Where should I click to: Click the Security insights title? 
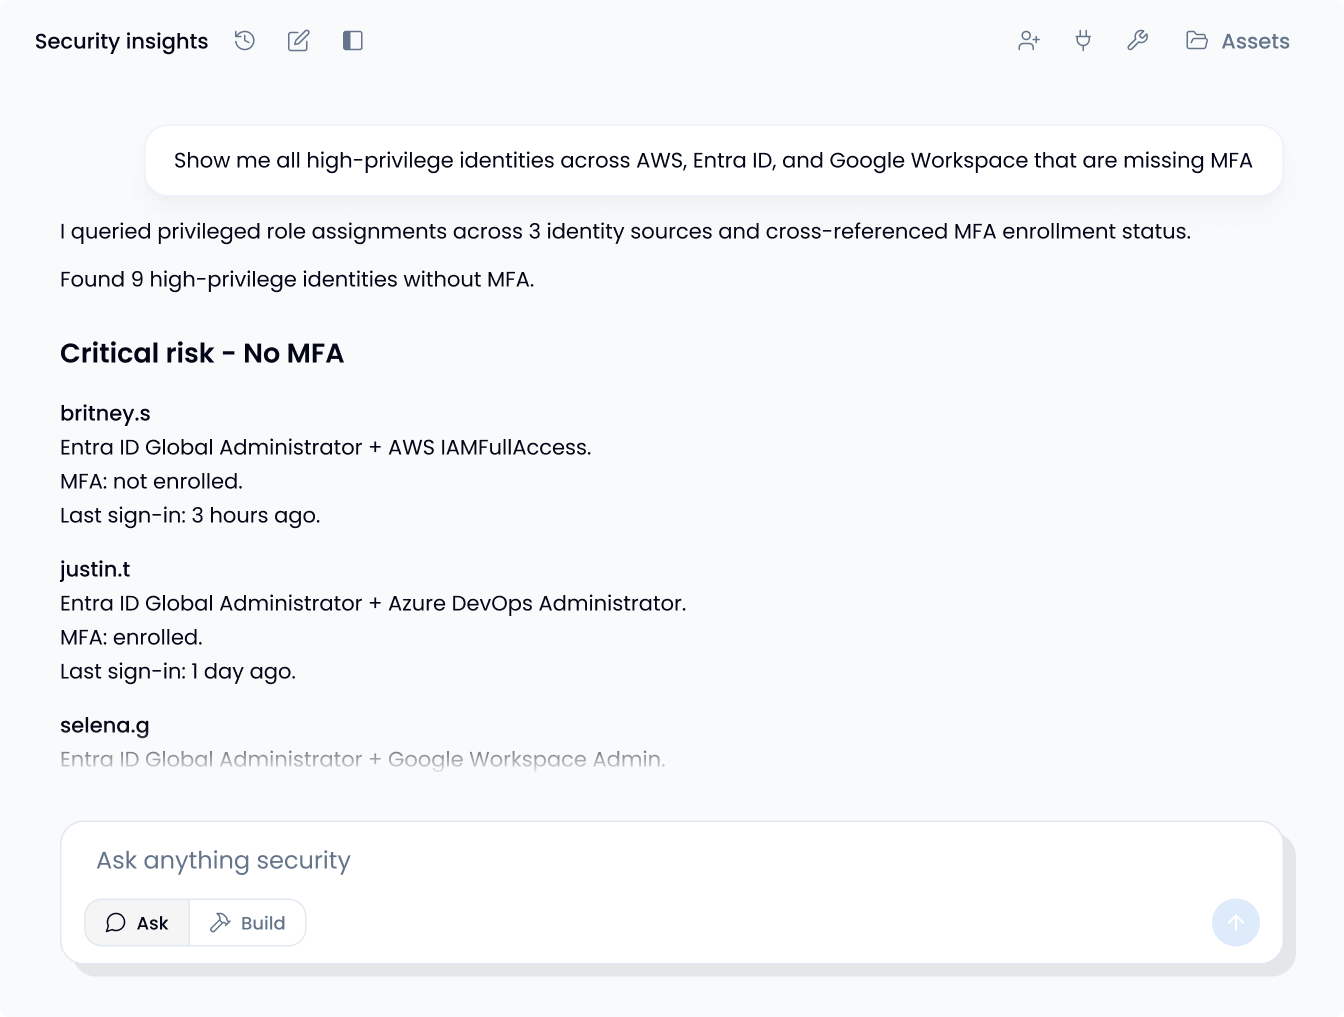click(121, 41)
